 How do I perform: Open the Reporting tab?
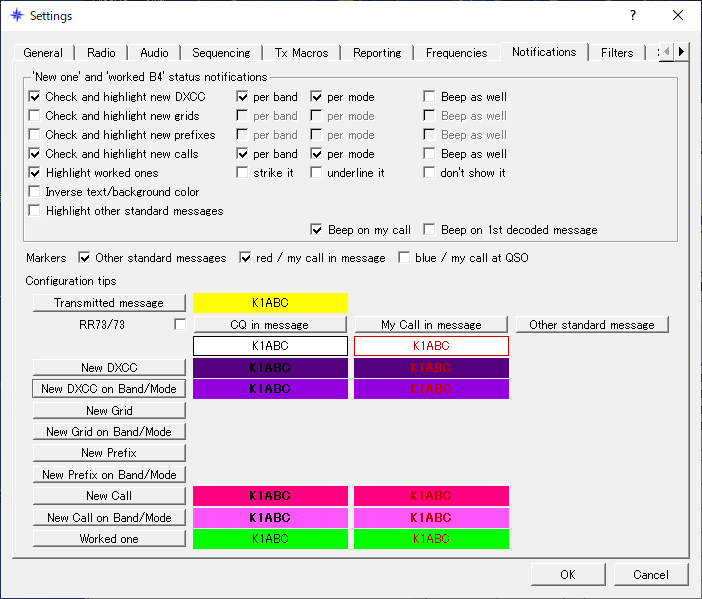click(377, 53)
